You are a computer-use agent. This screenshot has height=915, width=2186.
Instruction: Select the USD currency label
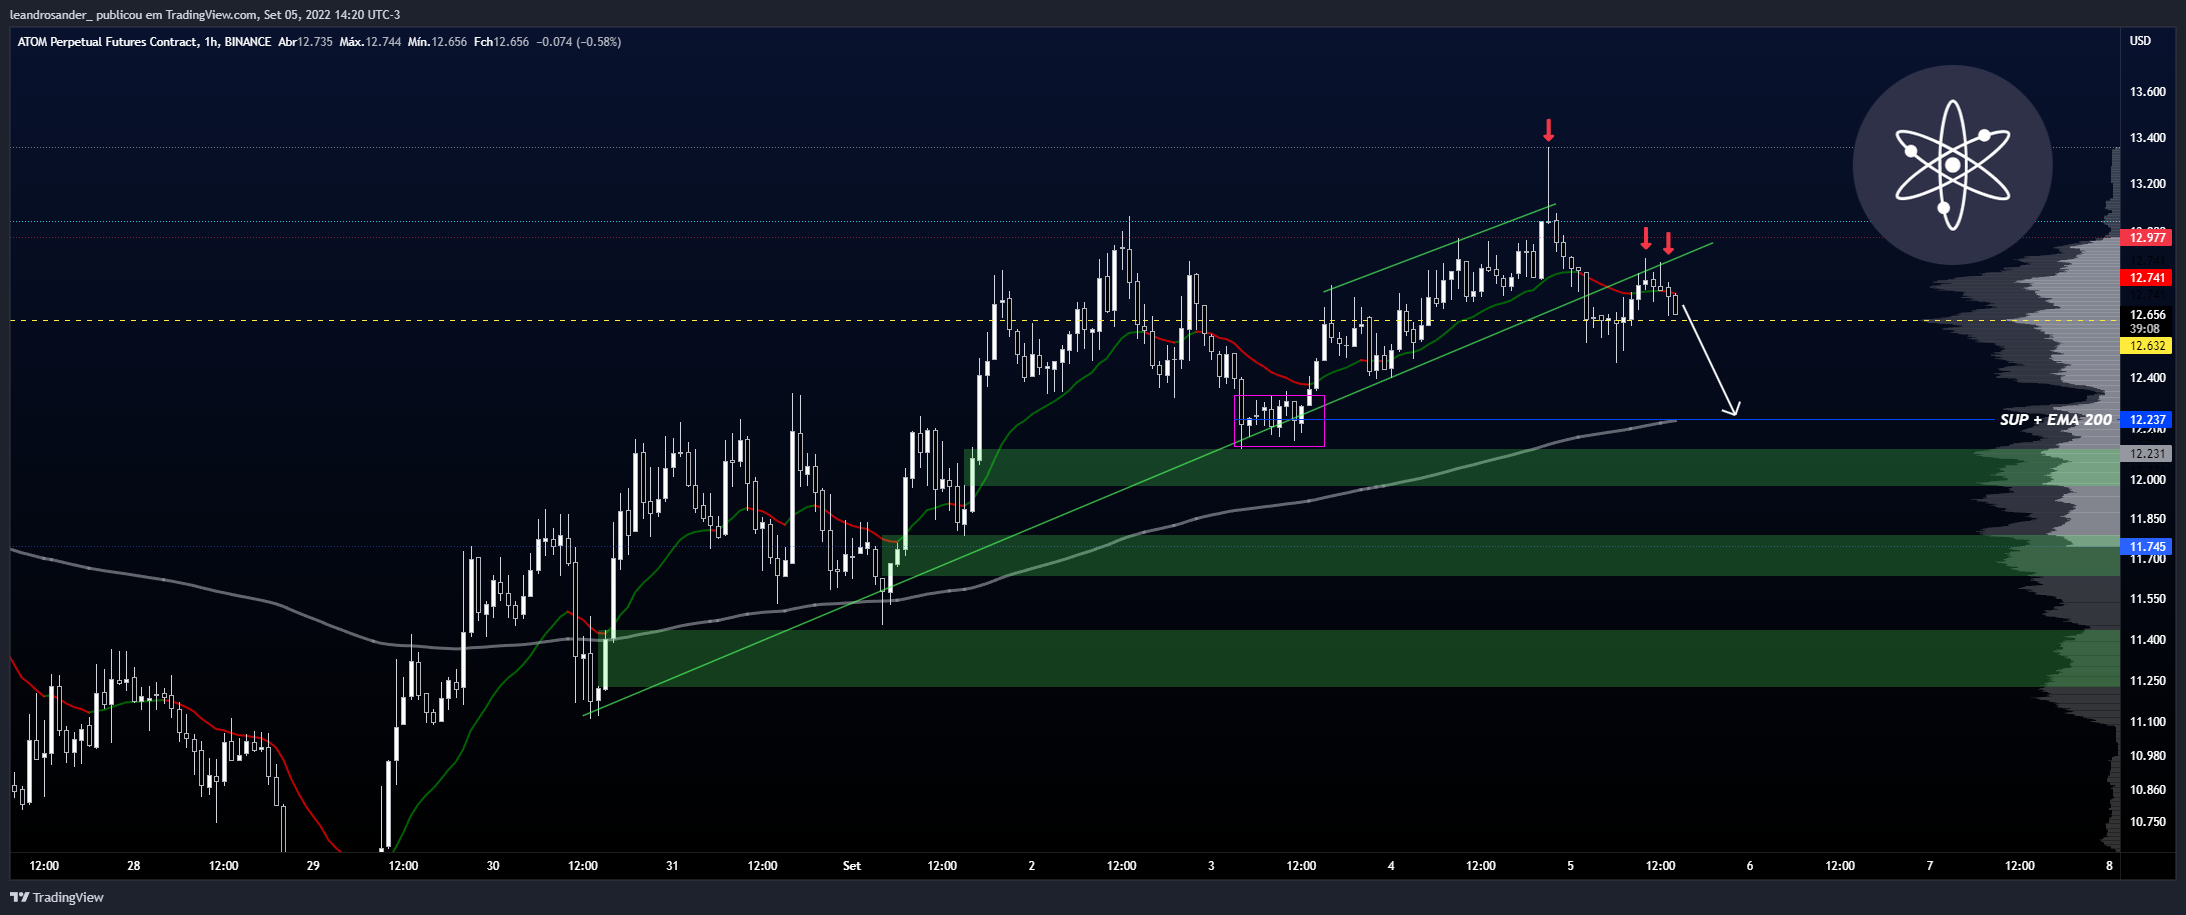coord(2140,41)
